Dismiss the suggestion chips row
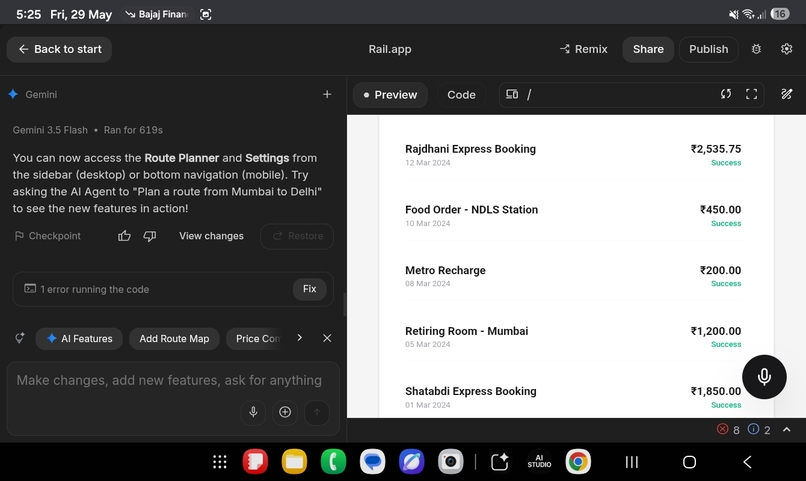The height and width of the screenshot is (481, 806). pyautogui.click(x=327, y=338)
